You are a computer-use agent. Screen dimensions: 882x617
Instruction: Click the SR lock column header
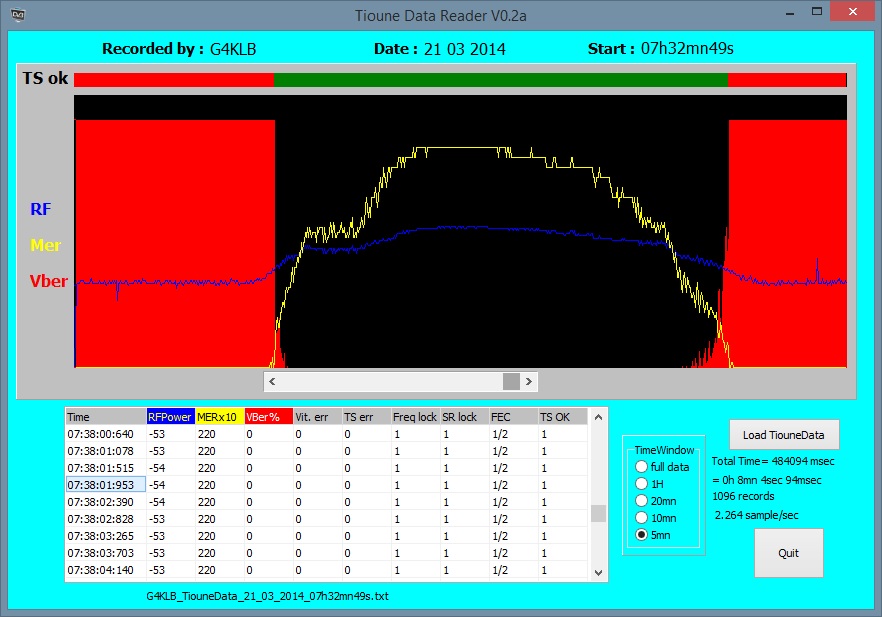[464, 417]
